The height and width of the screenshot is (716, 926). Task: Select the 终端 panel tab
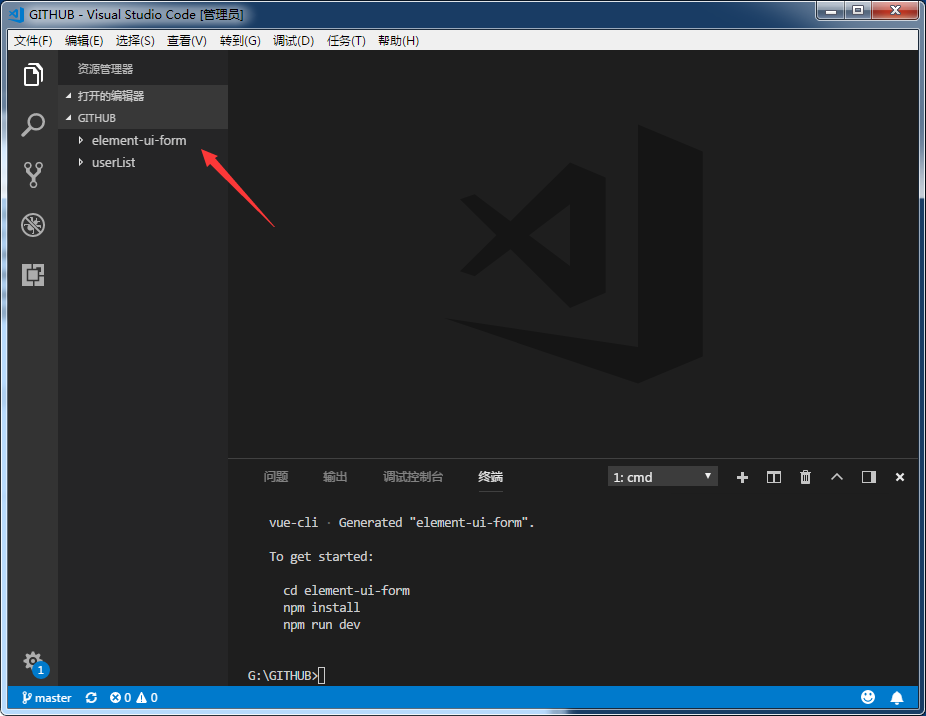click(490, 477)
